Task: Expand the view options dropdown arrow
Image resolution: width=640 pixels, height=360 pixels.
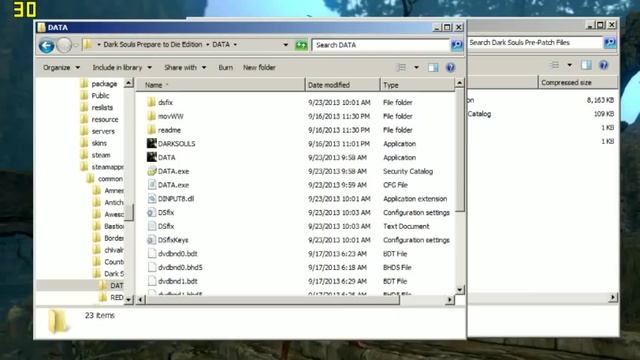Action: coord(416,67)
